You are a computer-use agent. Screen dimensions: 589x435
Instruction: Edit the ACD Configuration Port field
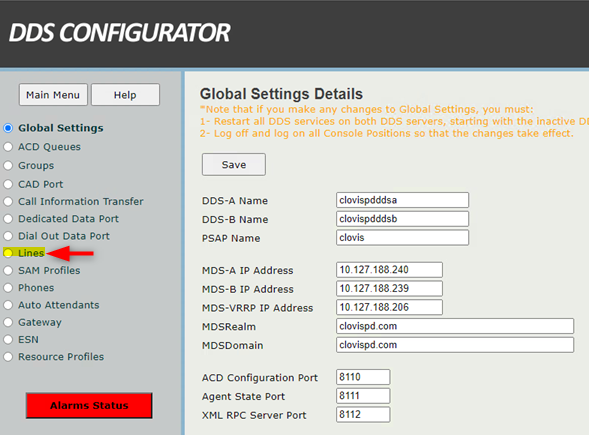[363, 377]
